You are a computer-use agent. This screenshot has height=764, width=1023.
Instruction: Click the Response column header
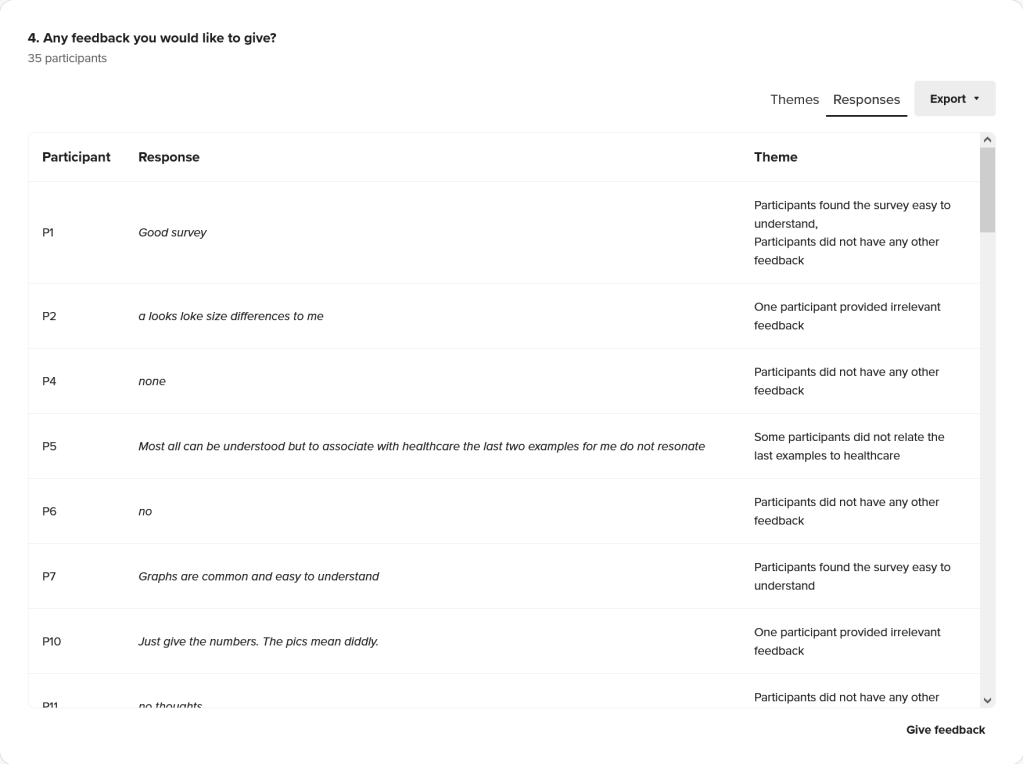pyautogui.click(x=169, y=157)
